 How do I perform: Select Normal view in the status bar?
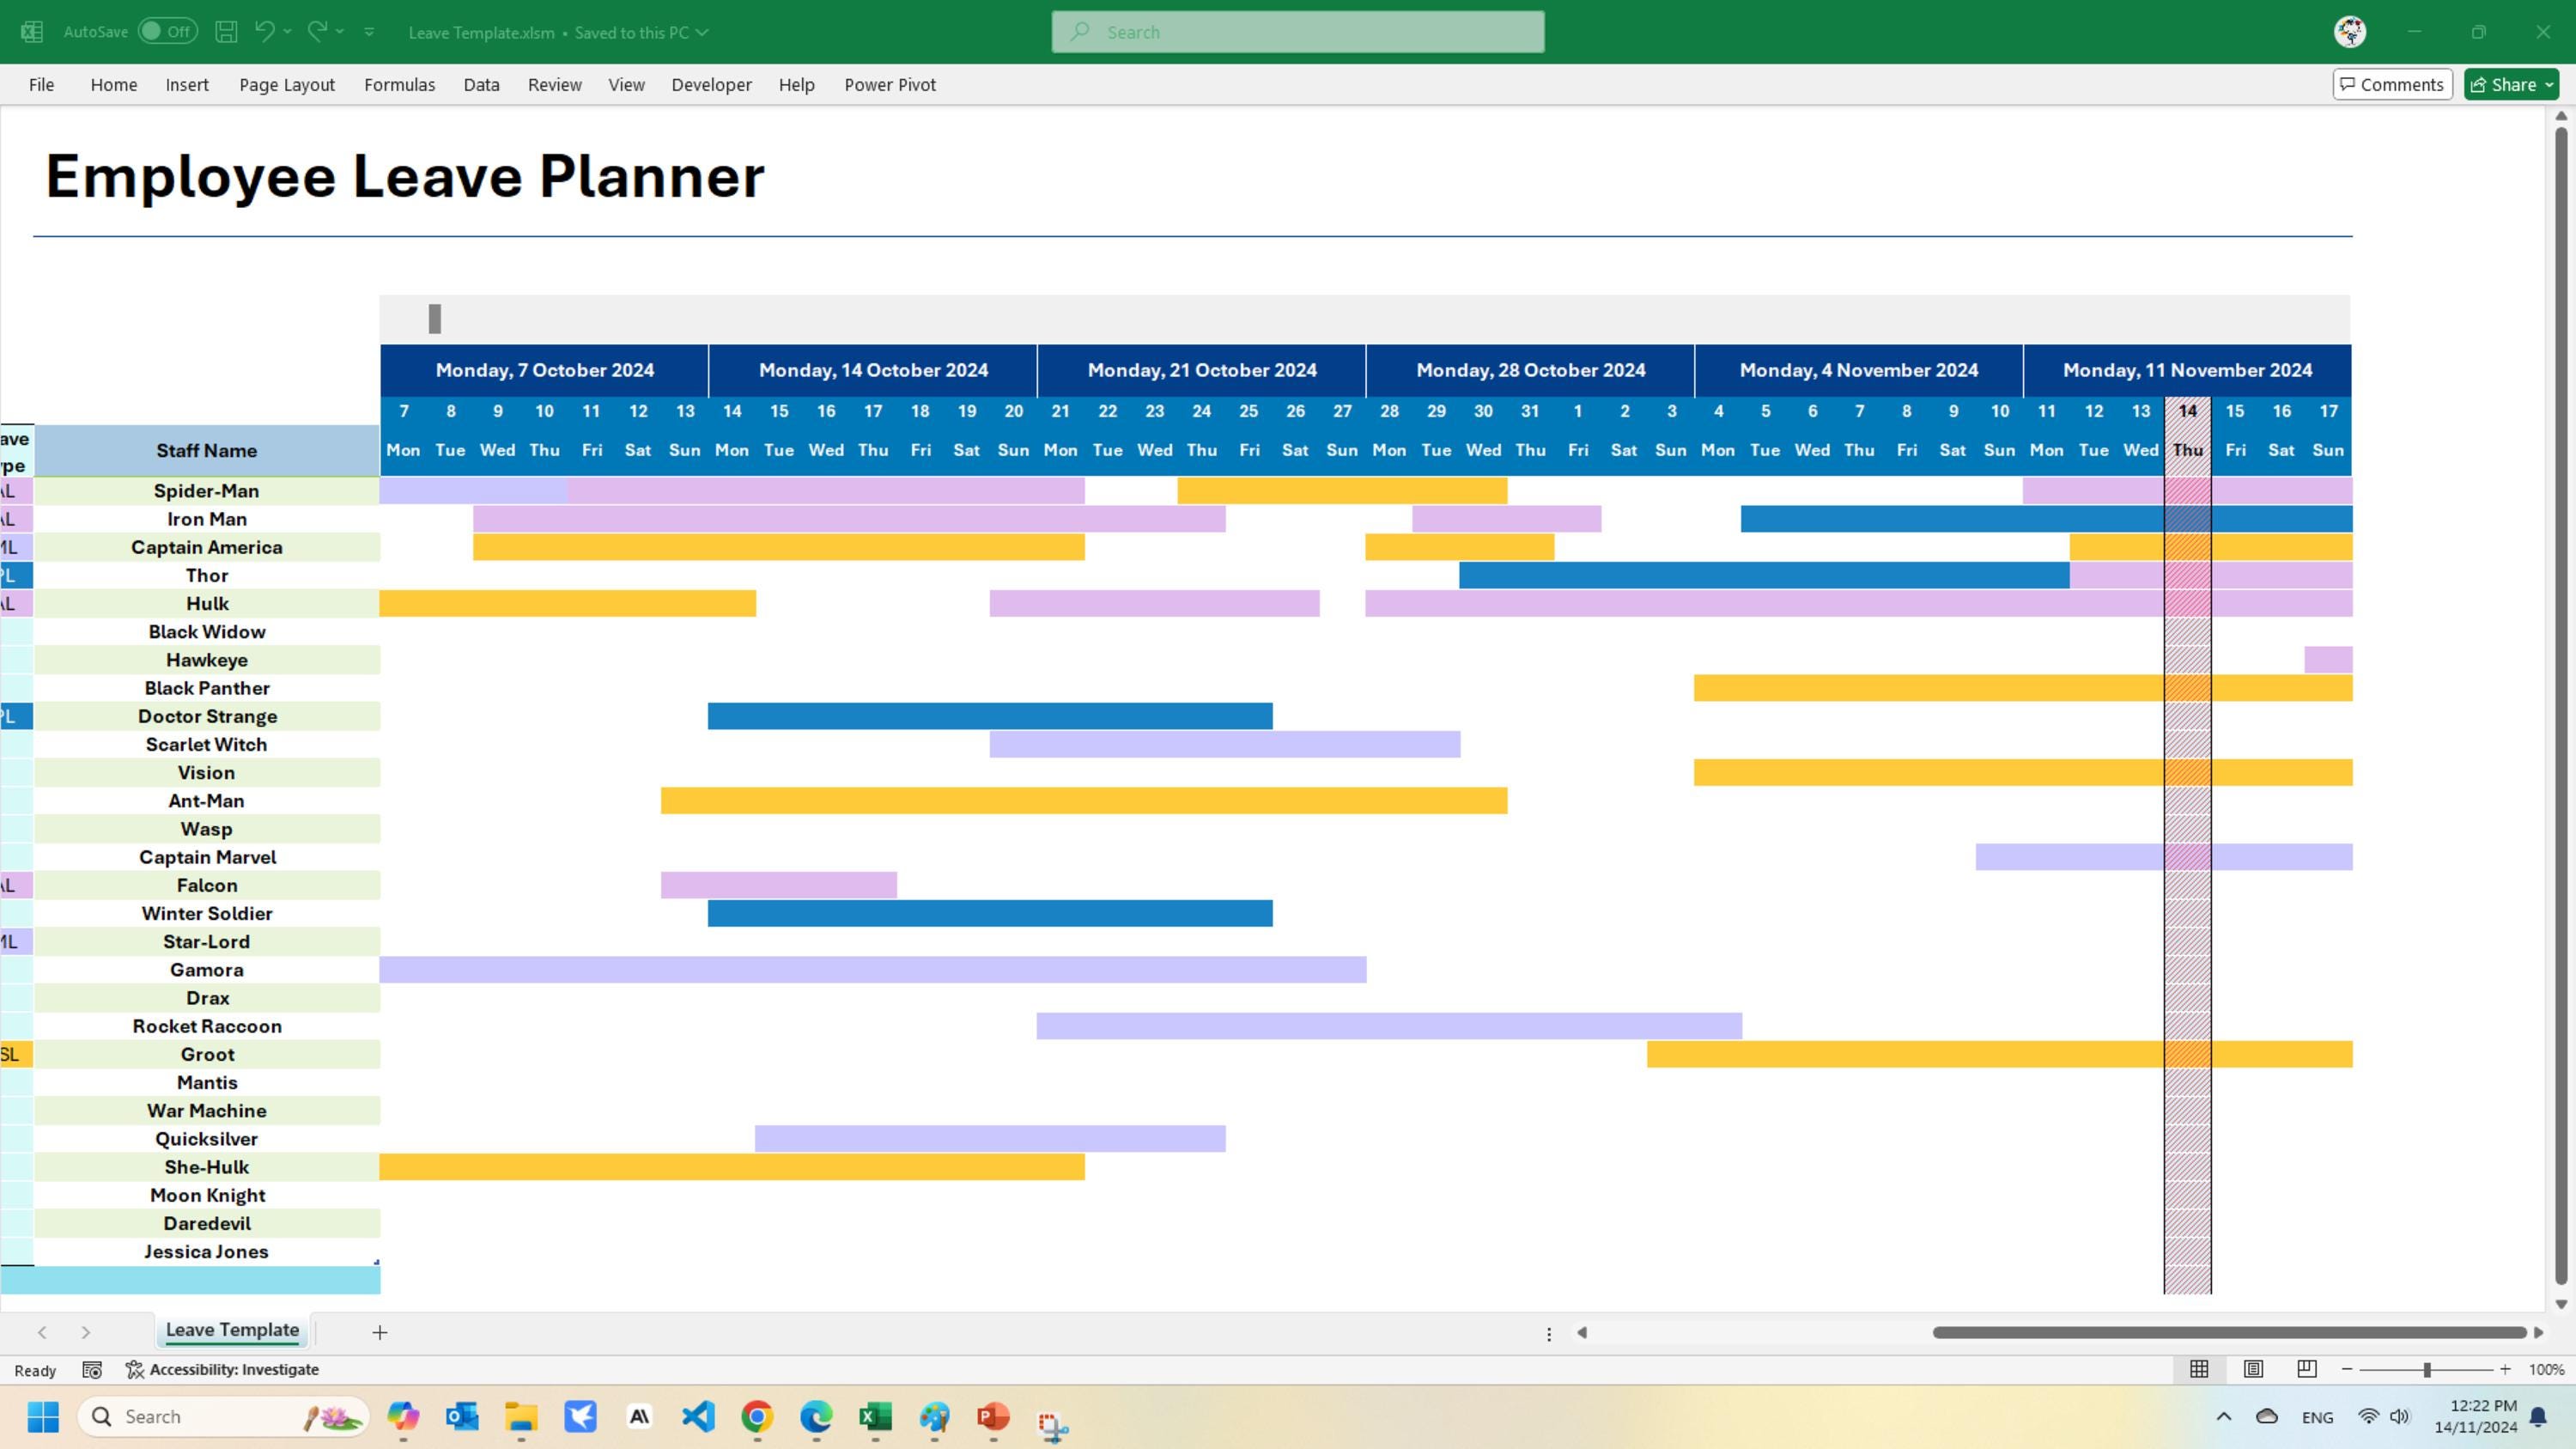pos(2199,1369)
